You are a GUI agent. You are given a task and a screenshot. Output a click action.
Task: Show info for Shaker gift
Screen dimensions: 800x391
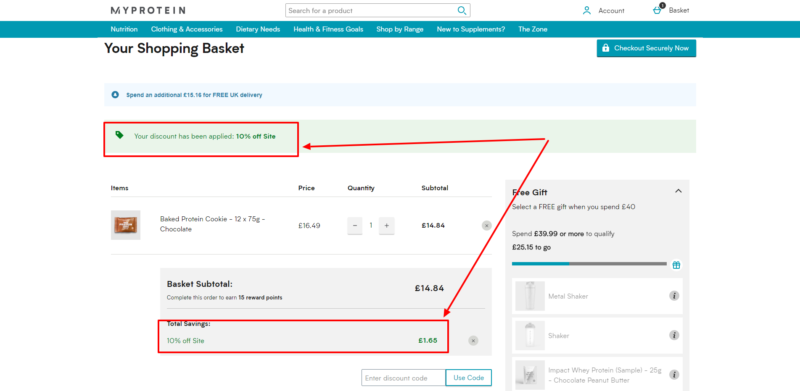[674, 335]
